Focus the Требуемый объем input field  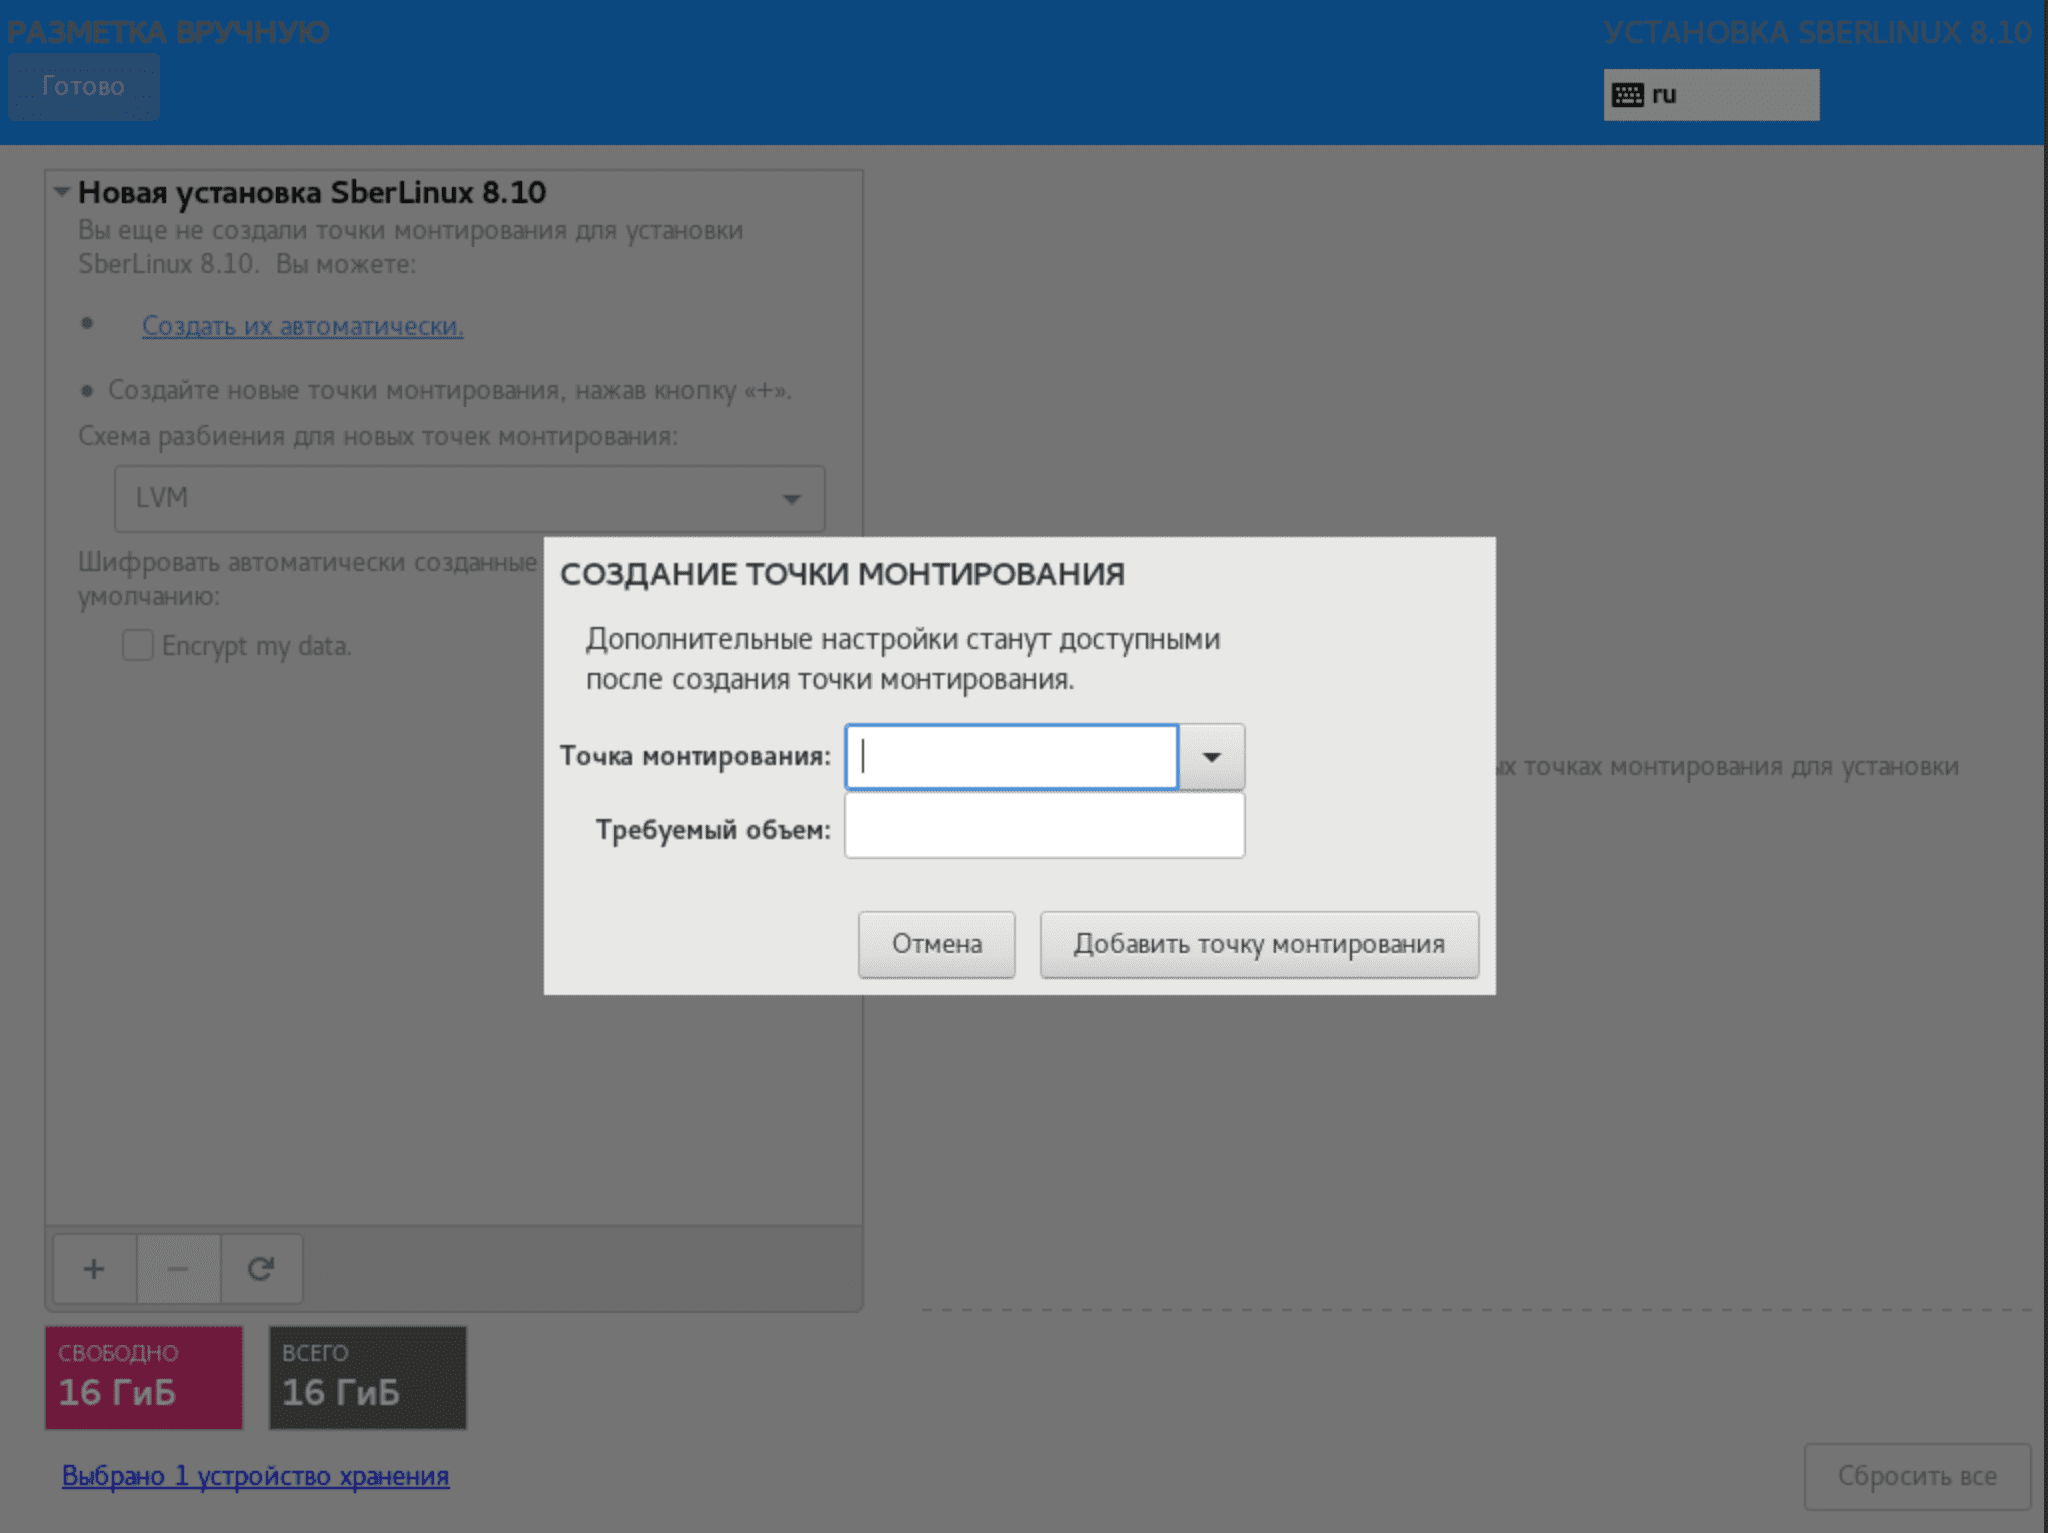[x=1045, y=826]
